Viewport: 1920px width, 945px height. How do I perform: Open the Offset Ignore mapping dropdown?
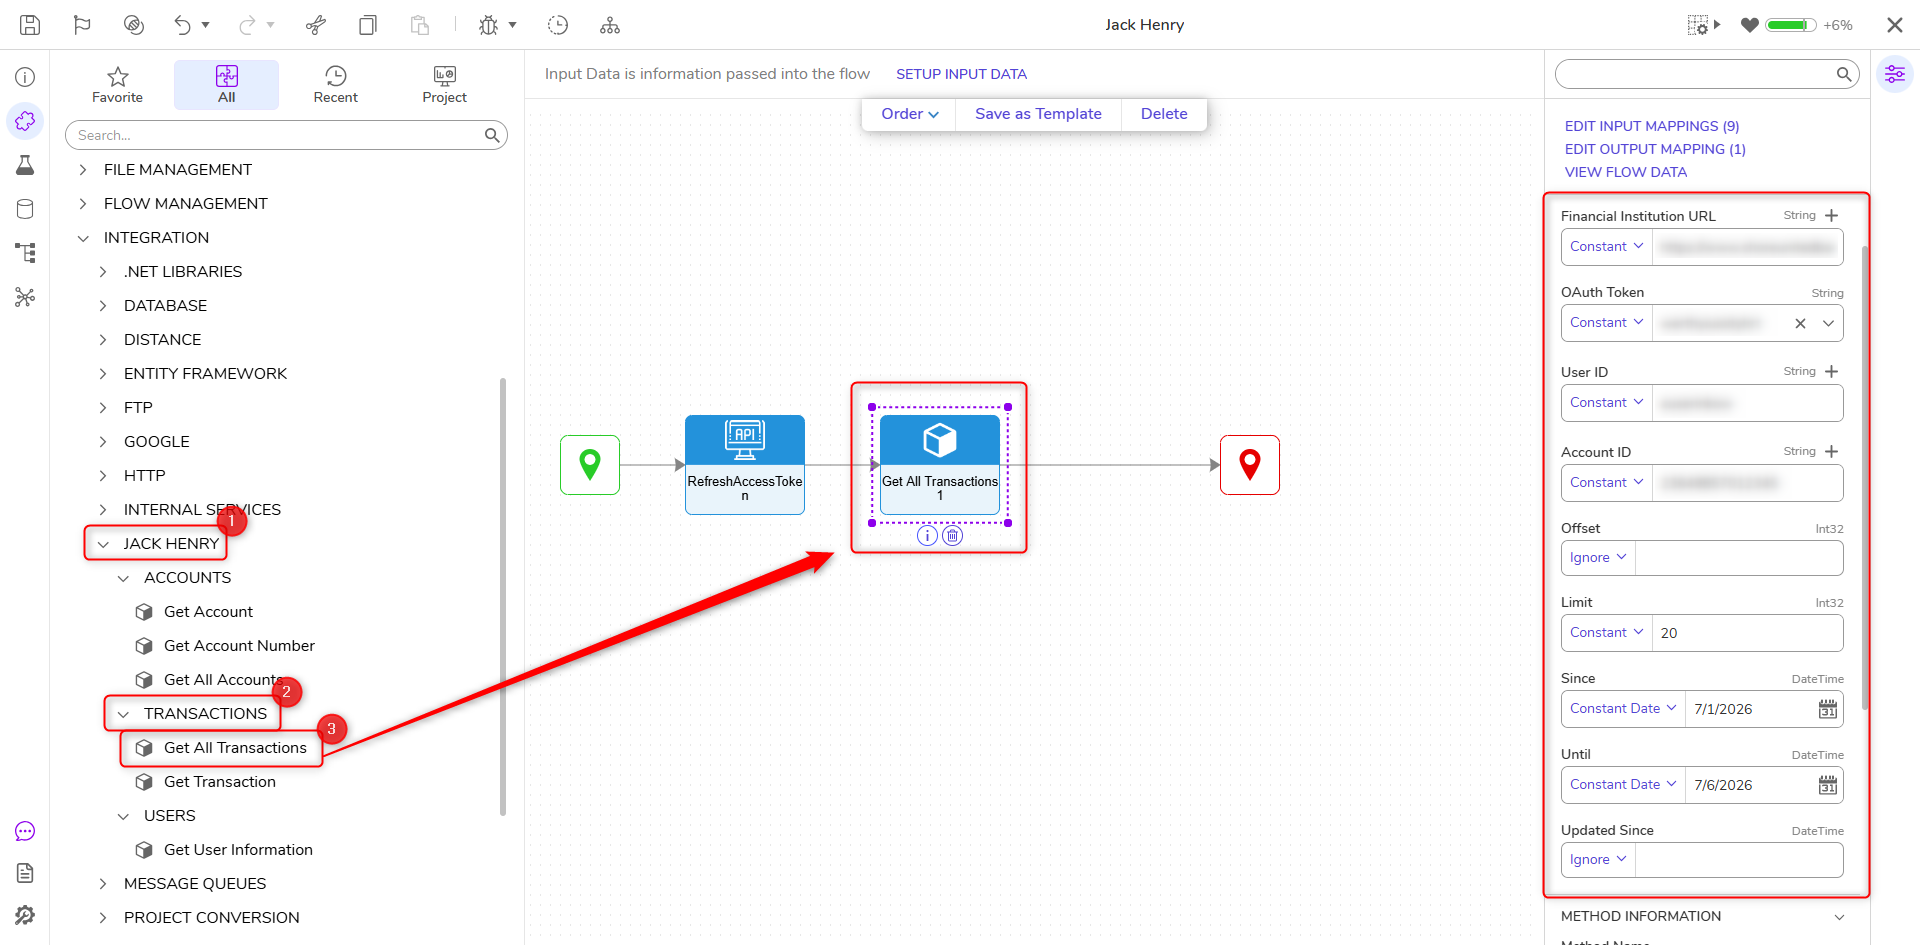tap(1598, 558)
